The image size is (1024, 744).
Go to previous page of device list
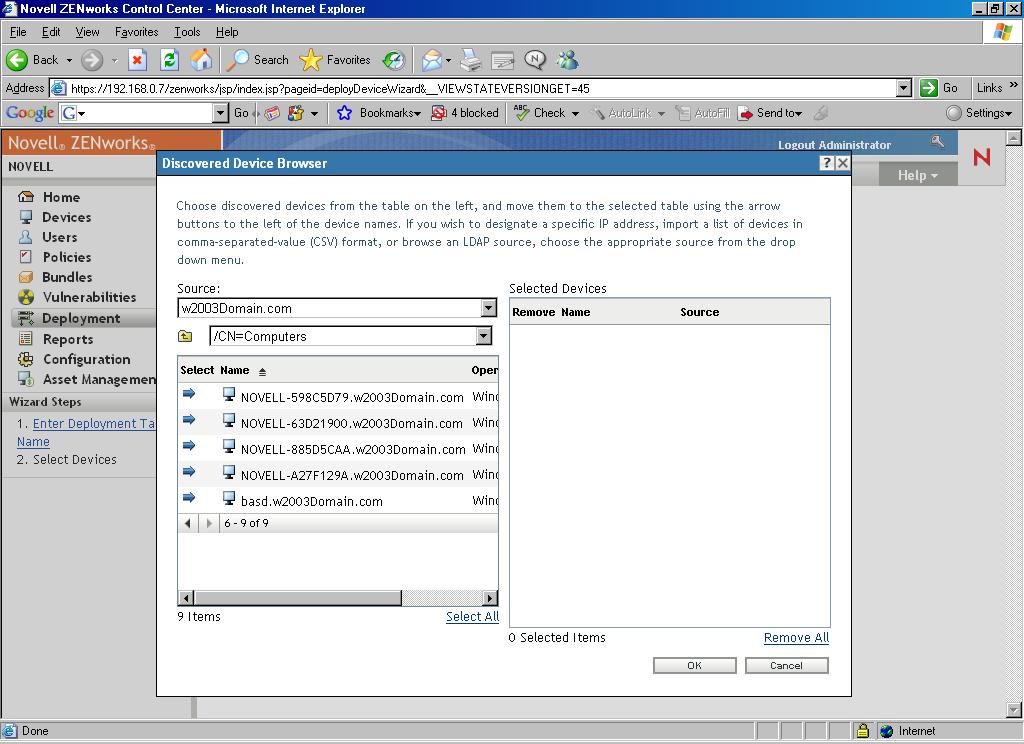tap(188, 523)
